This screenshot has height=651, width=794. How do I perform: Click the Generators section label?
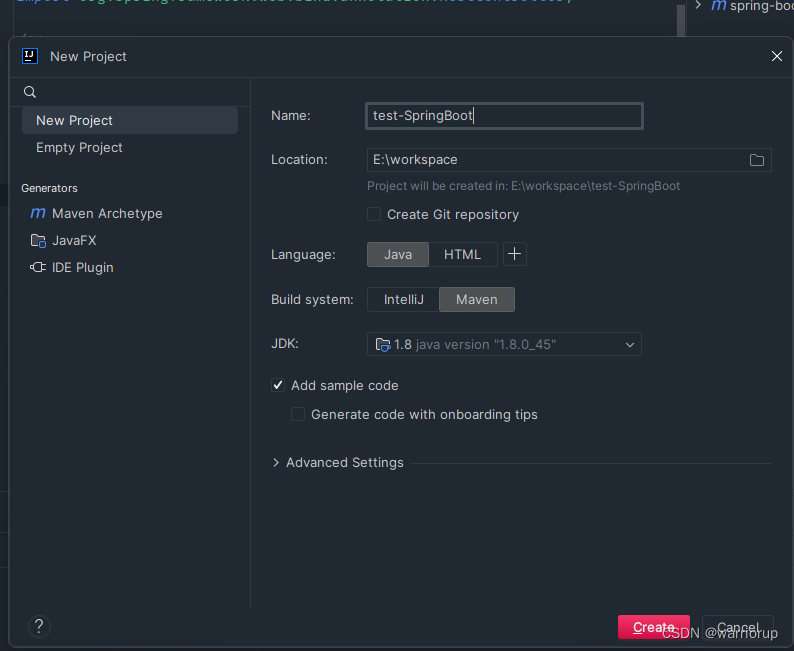tap(49, 188)
